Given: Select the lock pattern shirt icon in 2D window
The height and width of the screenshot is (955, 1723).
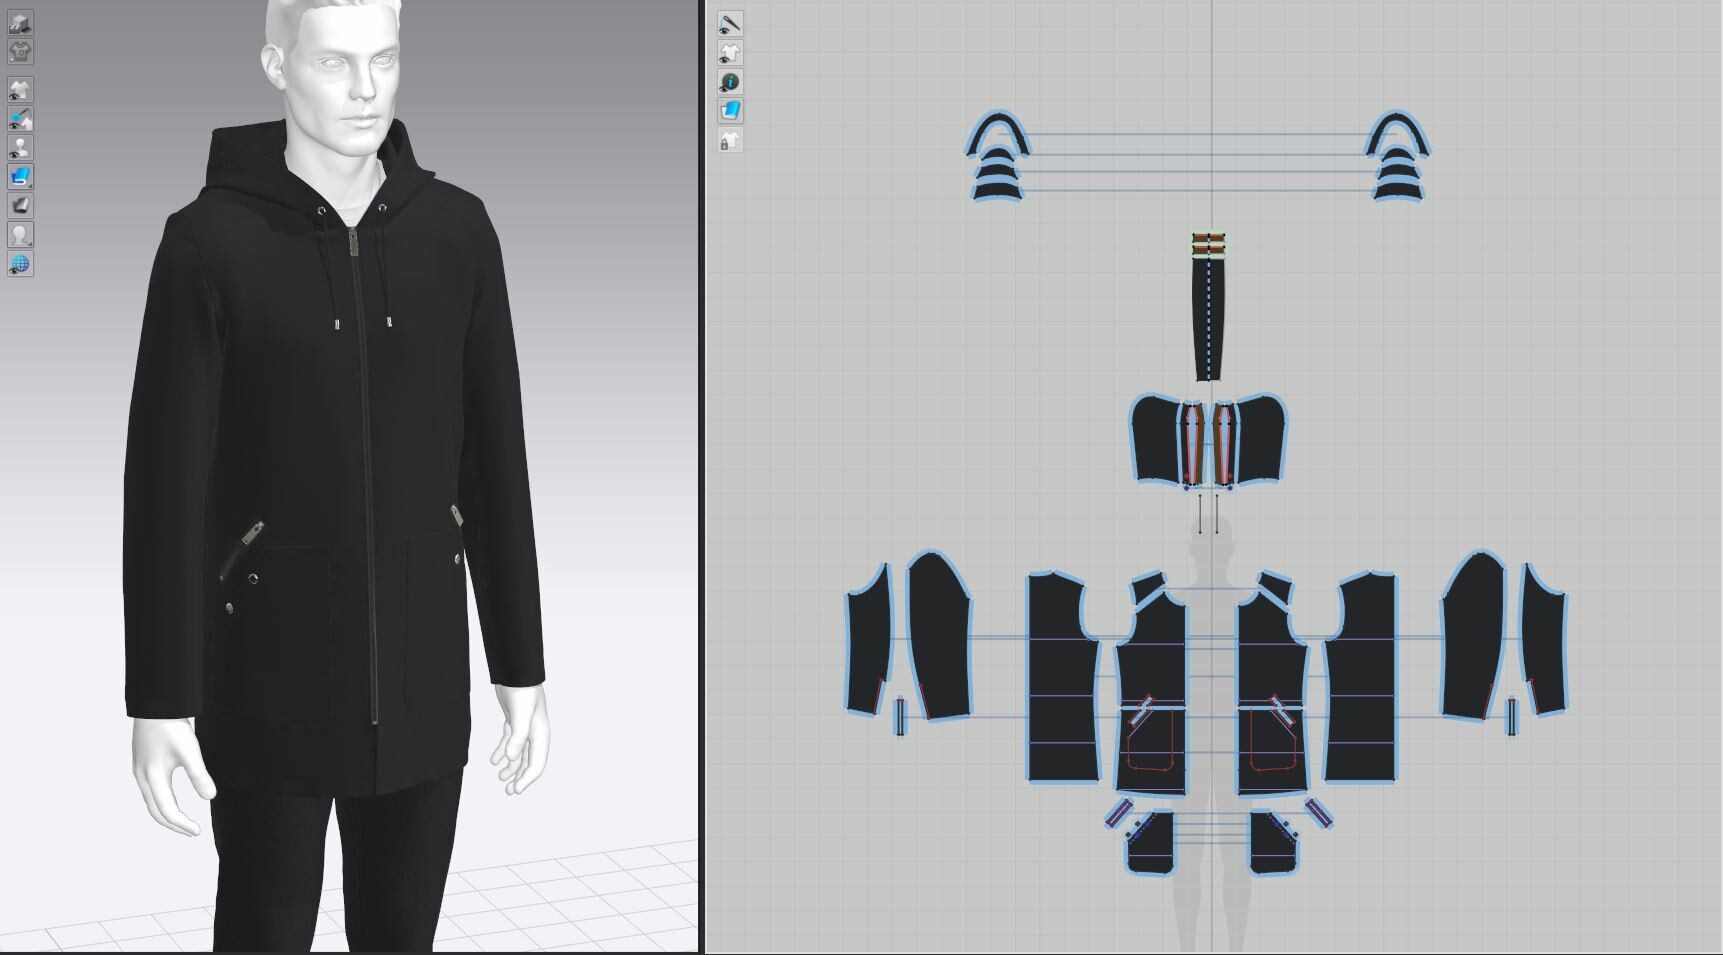Looking at the screenshot, I should pos(730,140).
